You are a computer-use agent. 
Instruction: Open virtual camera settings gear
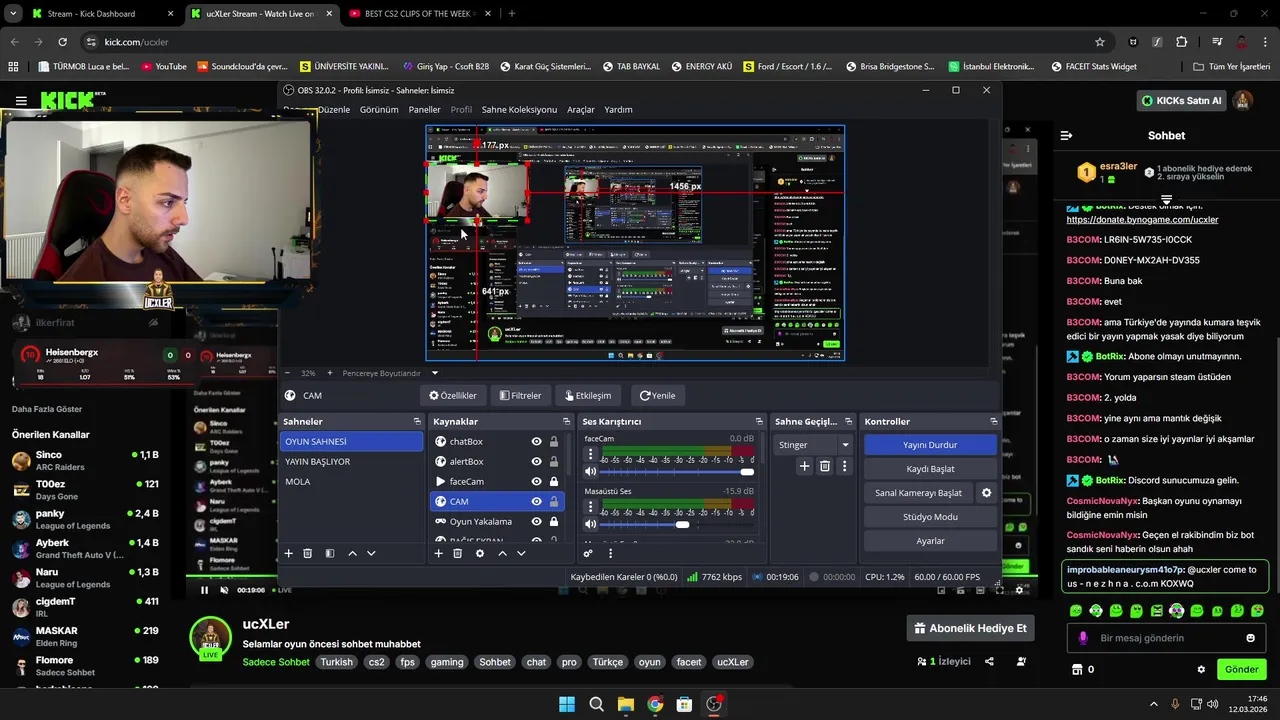tap(986, 493)
